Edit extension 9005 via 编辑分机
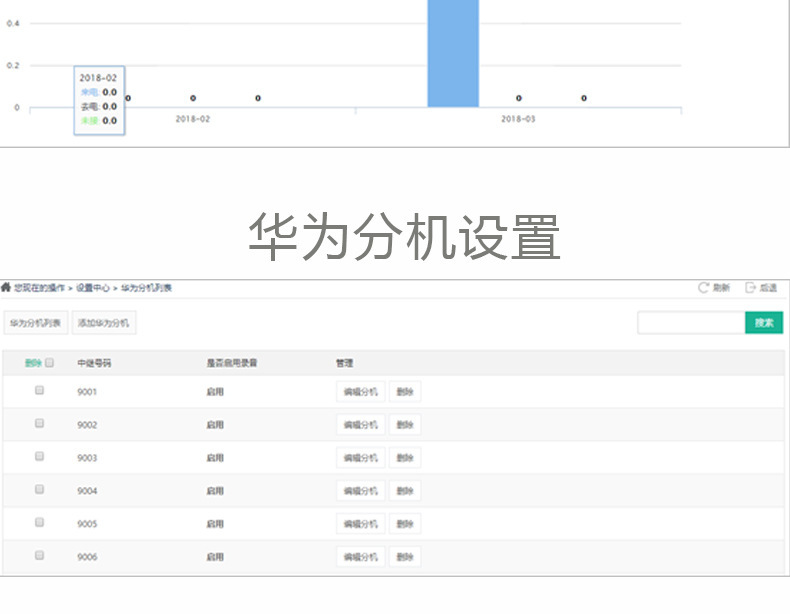This screenshot has height=614, width=790. click(x=361, y=524)
